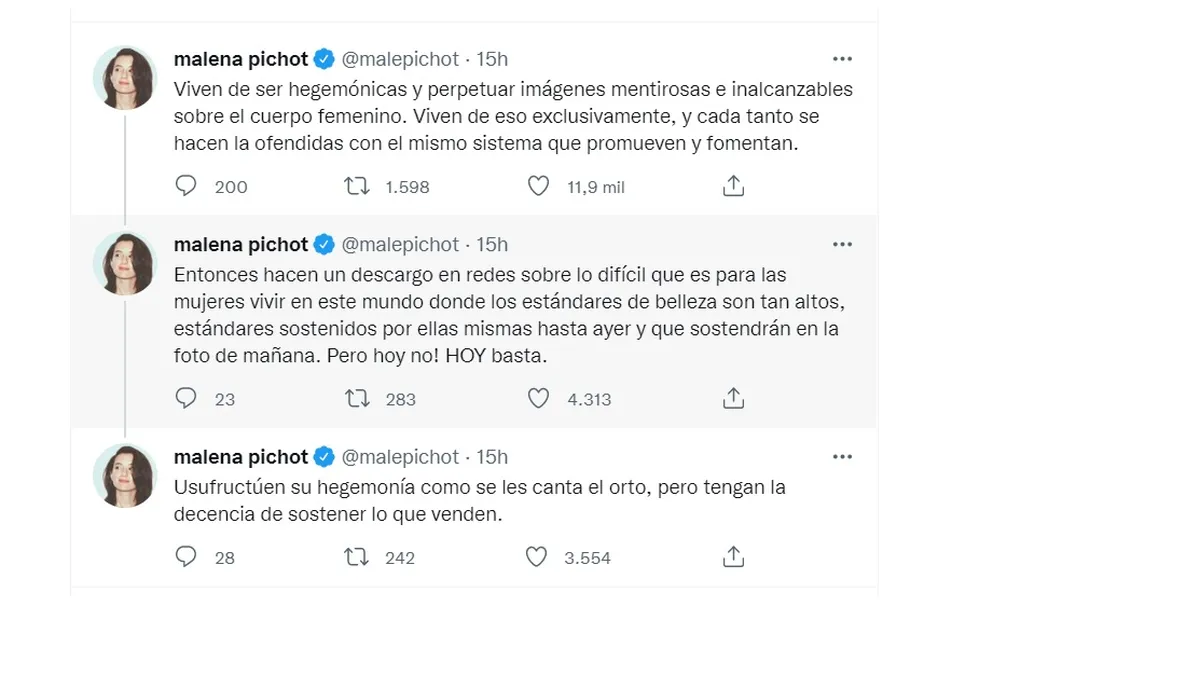Retweet the tweet with 1.598 retweets
Viewport: 1200px width, 675px height.
click(357, 186)
